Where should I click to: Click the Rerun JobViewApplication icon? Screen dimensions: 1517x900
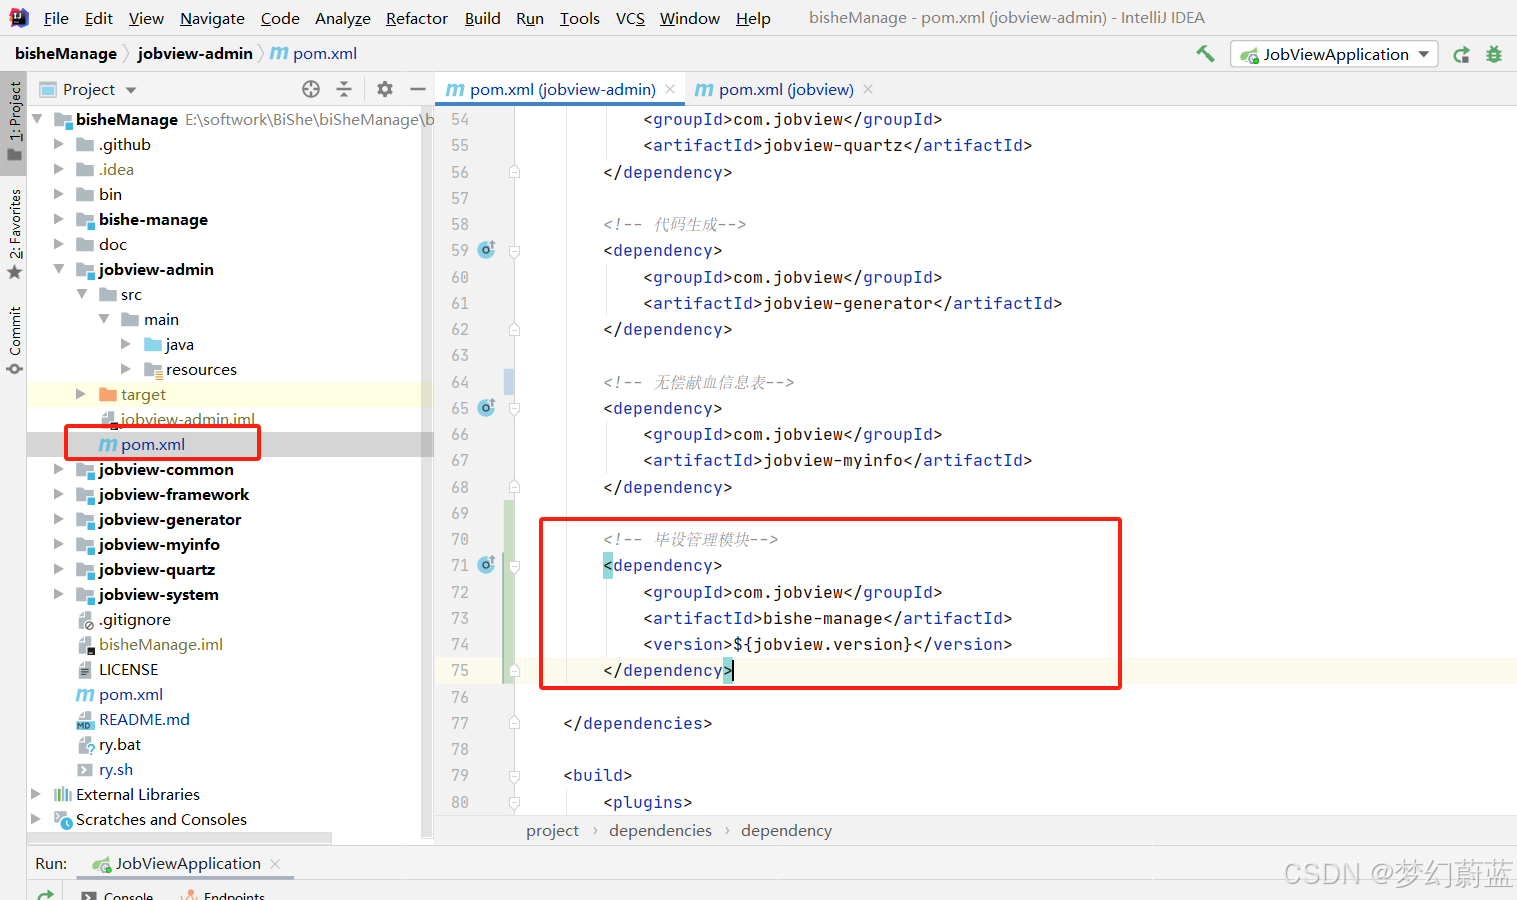click(1462, 55)
